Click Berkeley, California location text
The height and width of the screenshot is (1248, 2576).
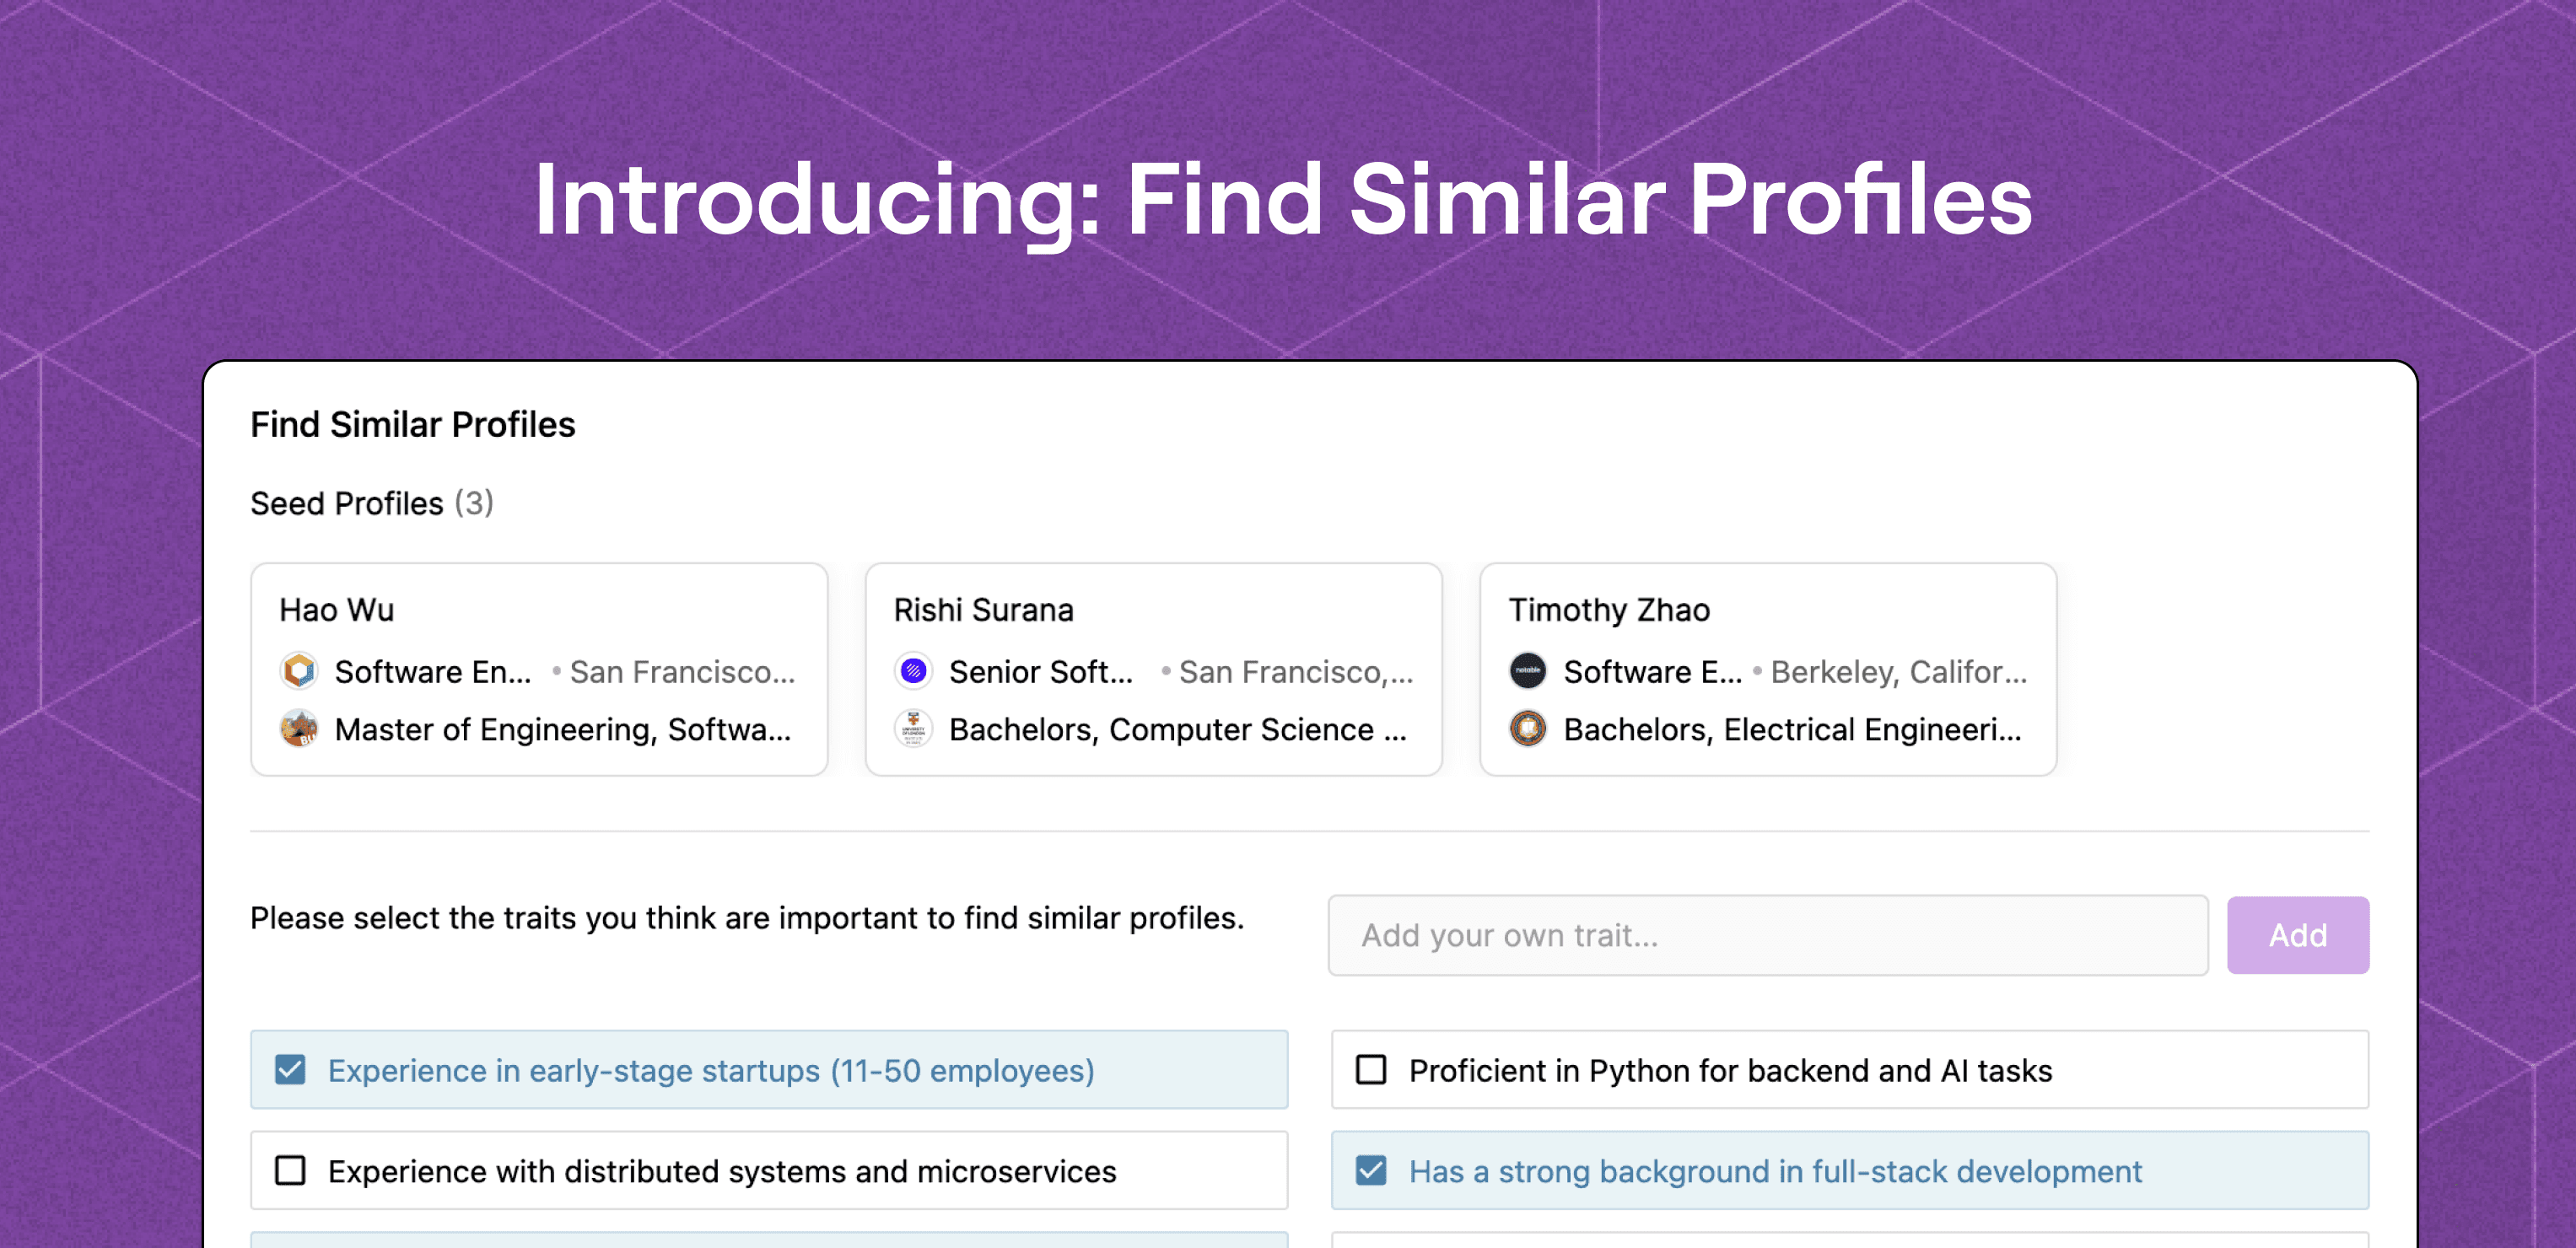[x=1899, y=672]
